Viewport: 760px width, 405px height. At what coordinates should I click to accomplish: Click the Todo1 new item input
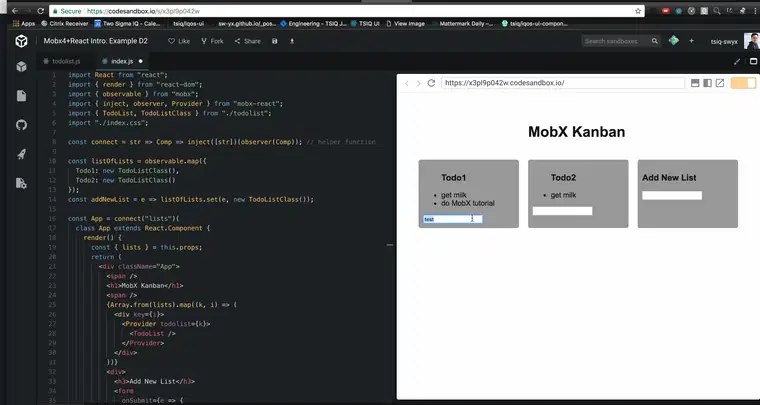pyautogui.click(x=453, y=218)
